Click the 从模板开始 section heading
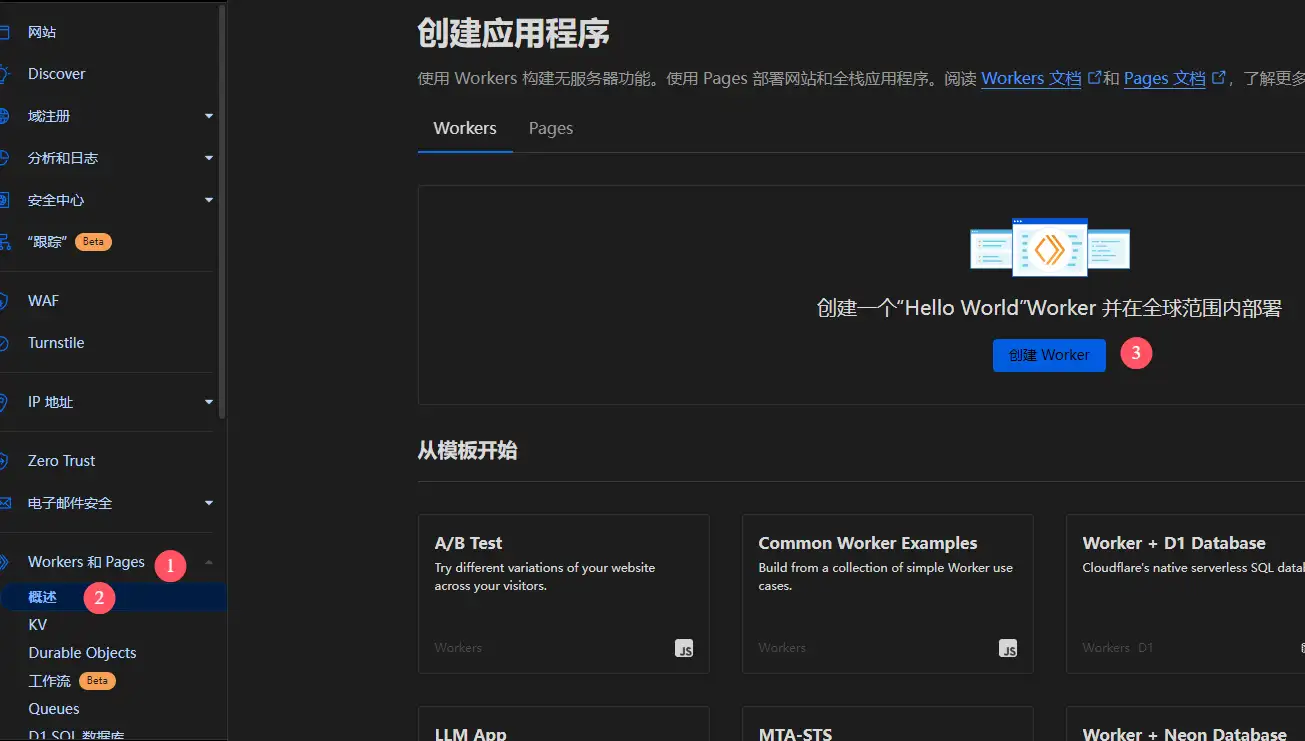 (x=467, y=450)
